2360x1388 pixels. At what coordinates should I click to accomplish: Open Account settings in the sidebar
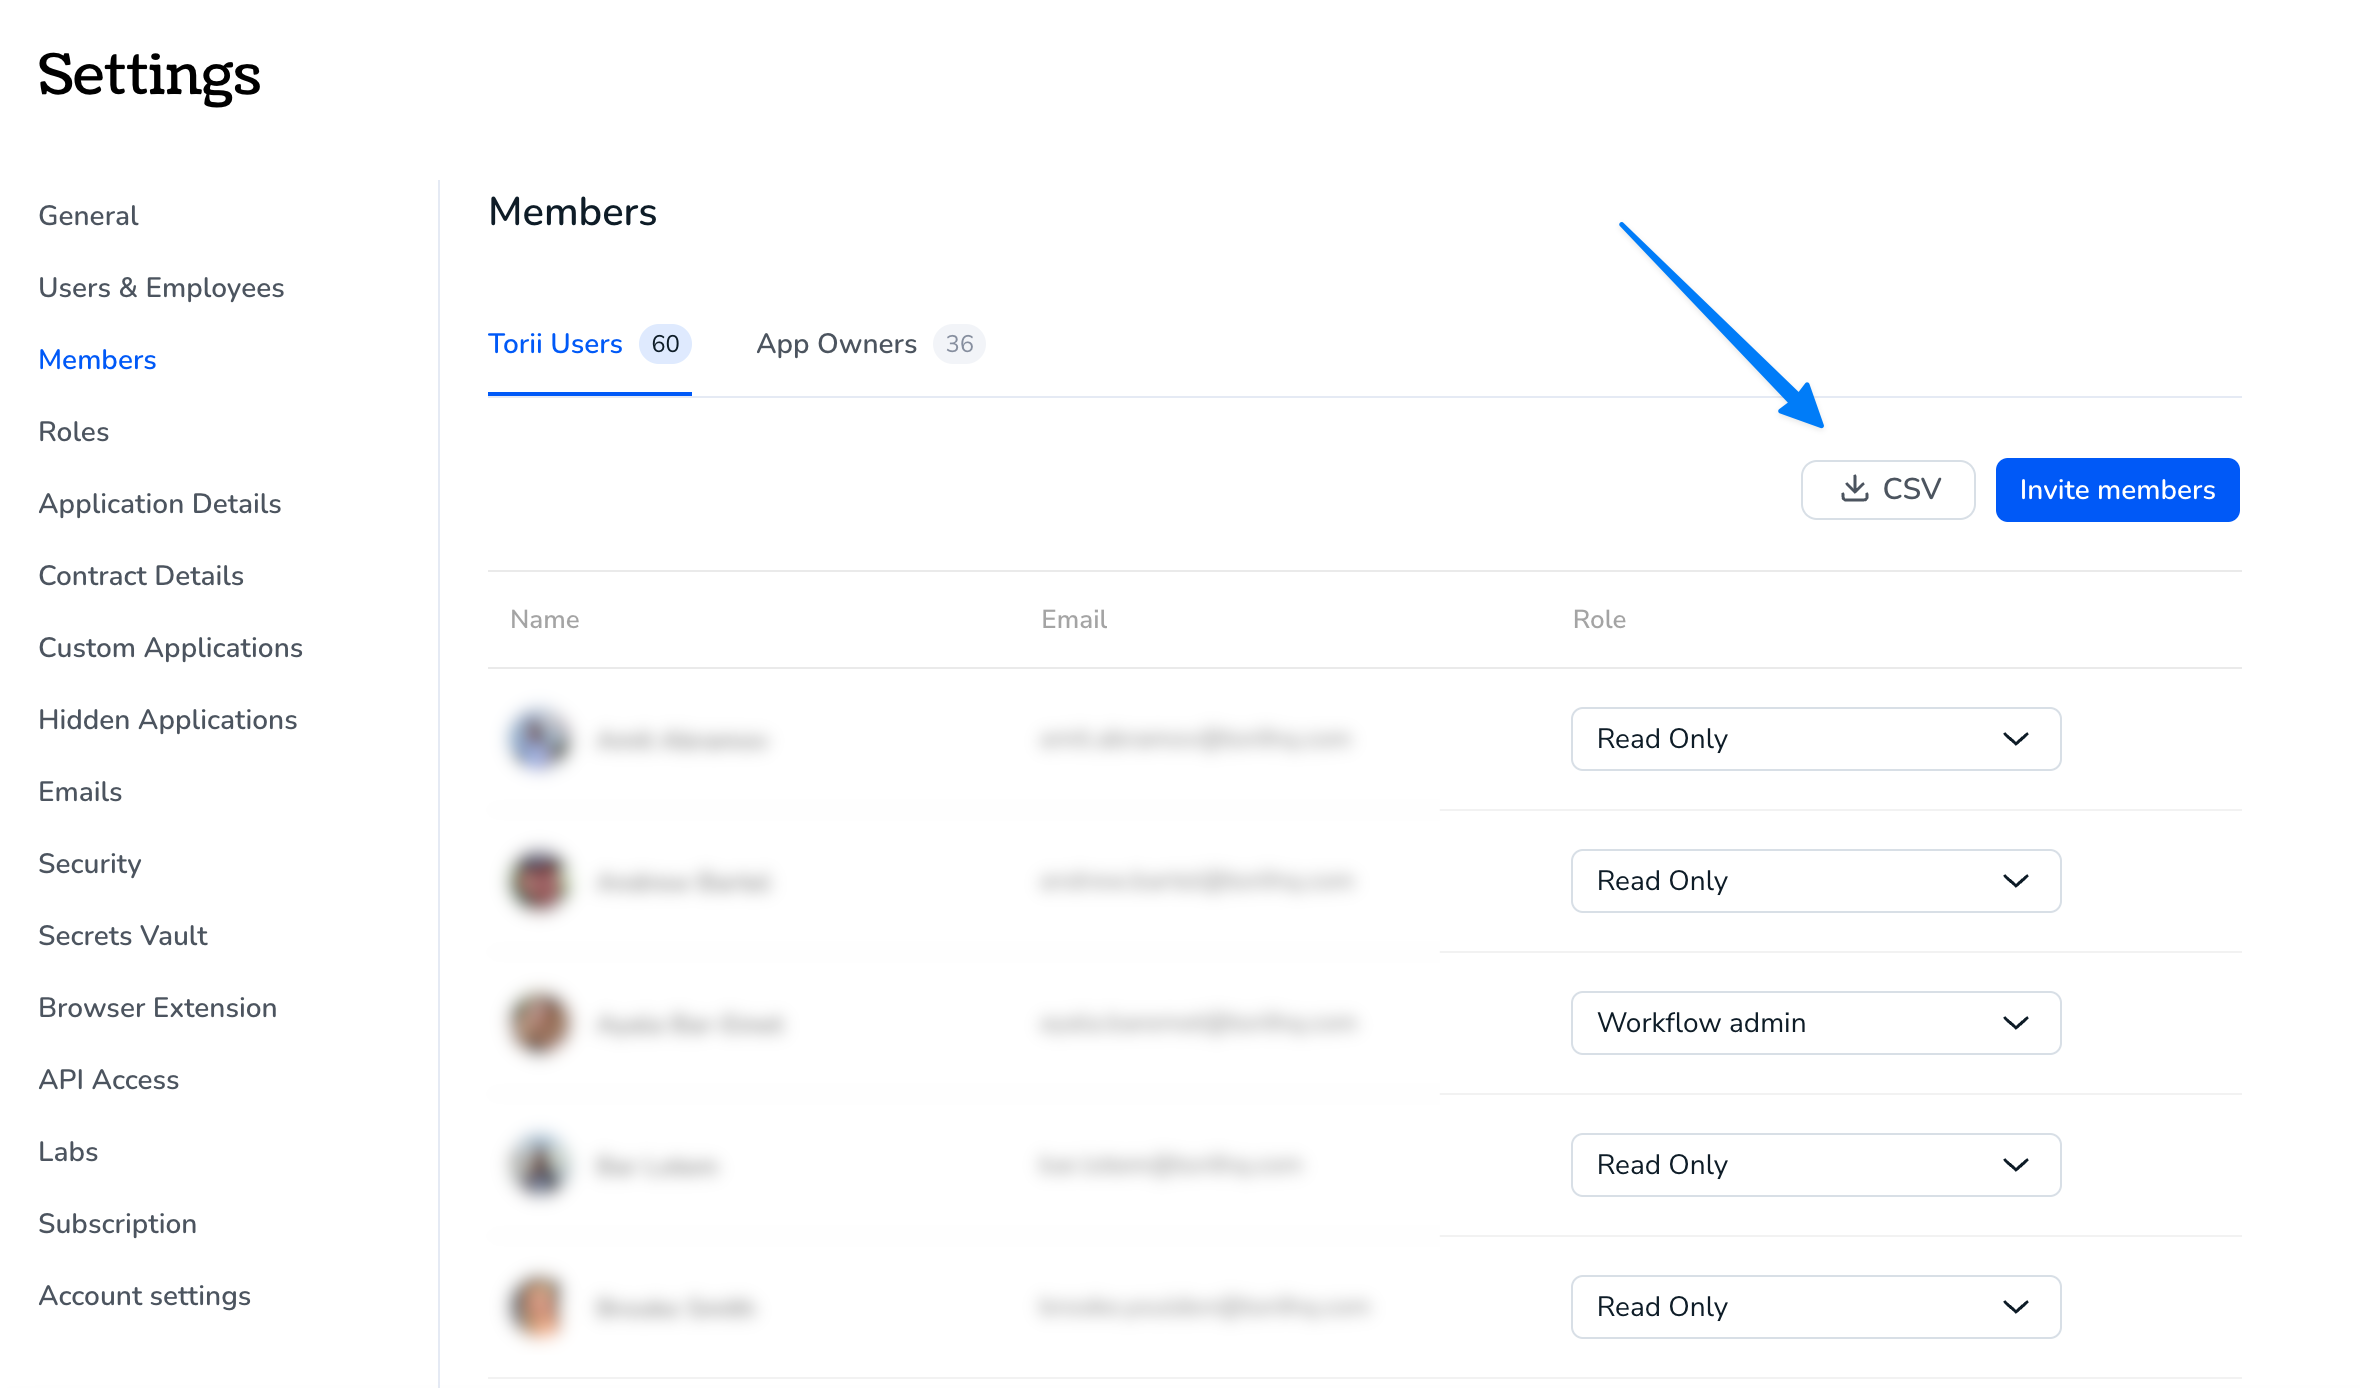pos(144,1296)
